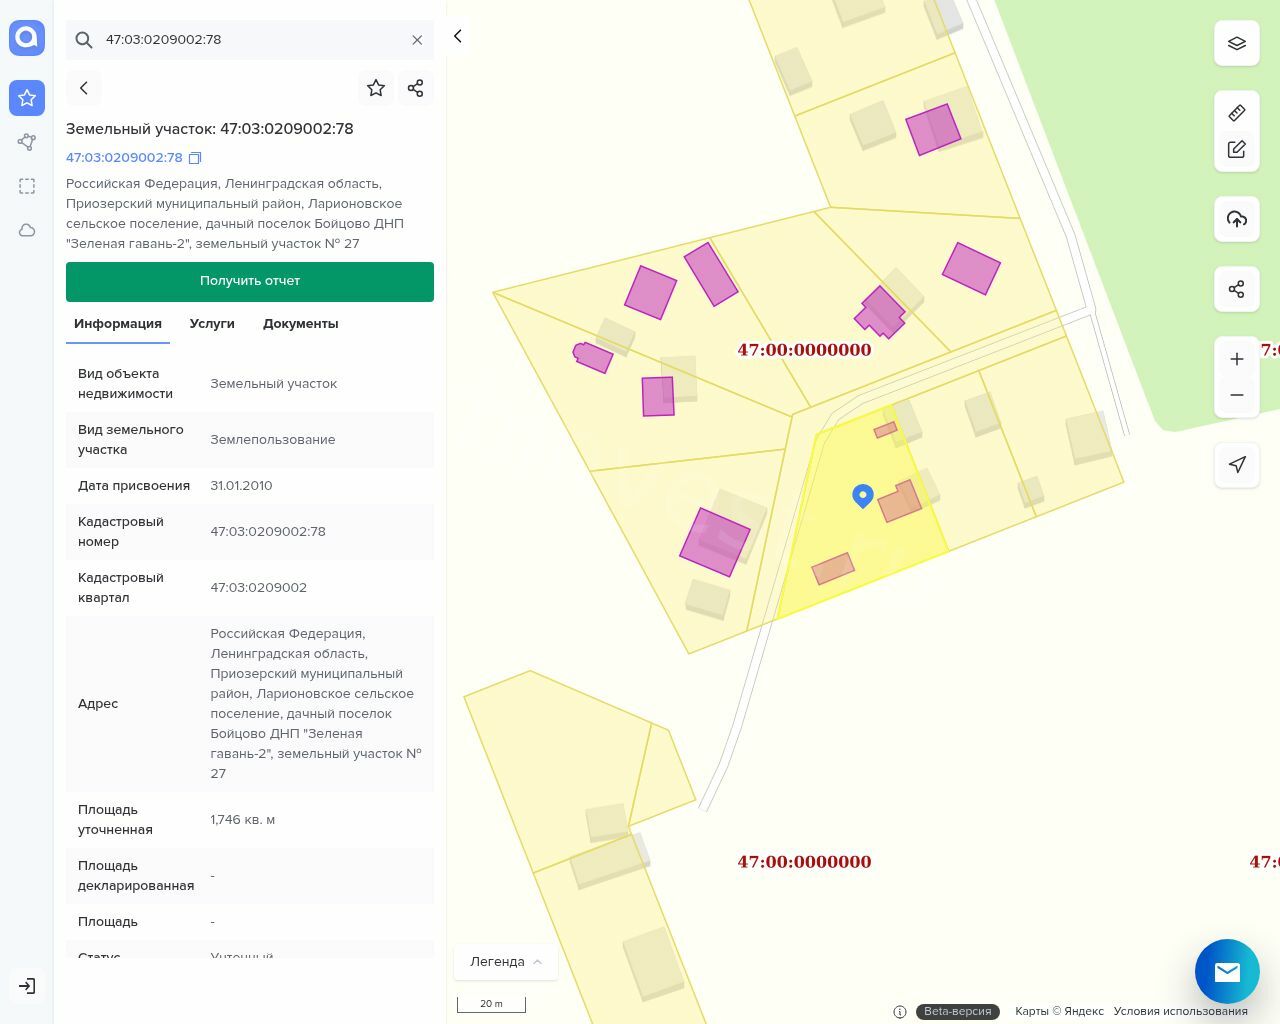Clear the cadastral search field

click(417, 40)
